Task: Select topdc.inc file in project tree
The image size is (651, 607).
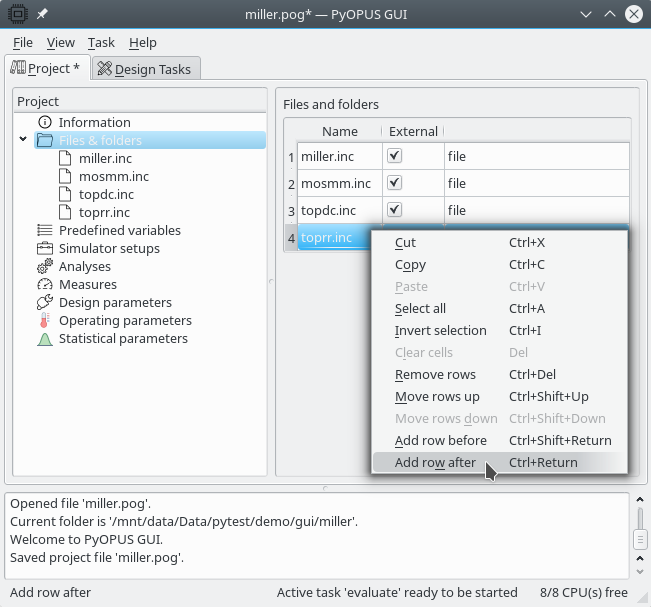Action: pyautogui.click(x=106, y=194)
